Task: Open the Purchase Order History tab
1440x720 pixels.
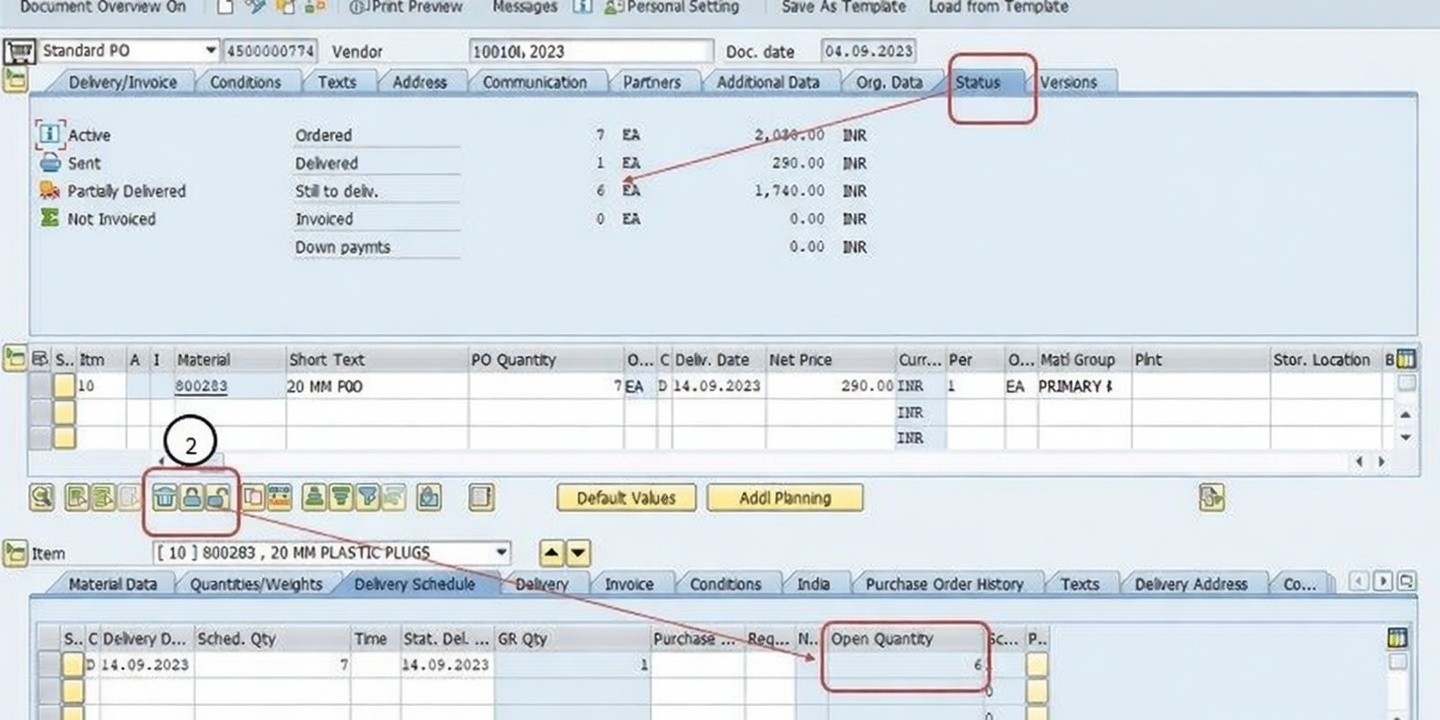Action: 944,584
